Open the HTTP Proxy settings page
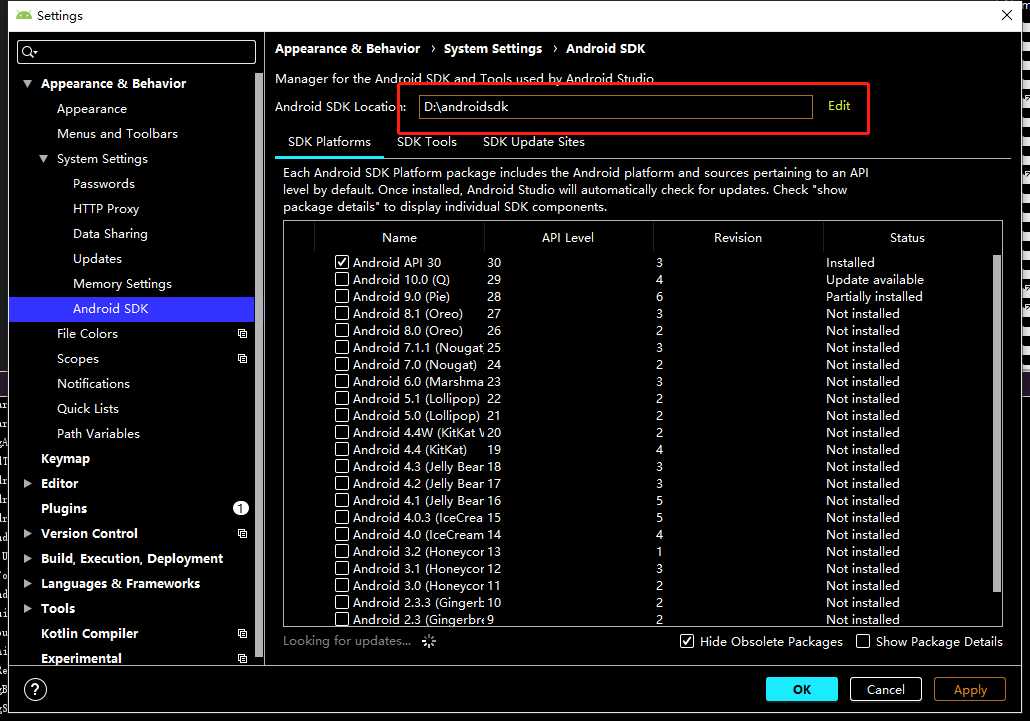1030x721 pixels. click(106, 209)
